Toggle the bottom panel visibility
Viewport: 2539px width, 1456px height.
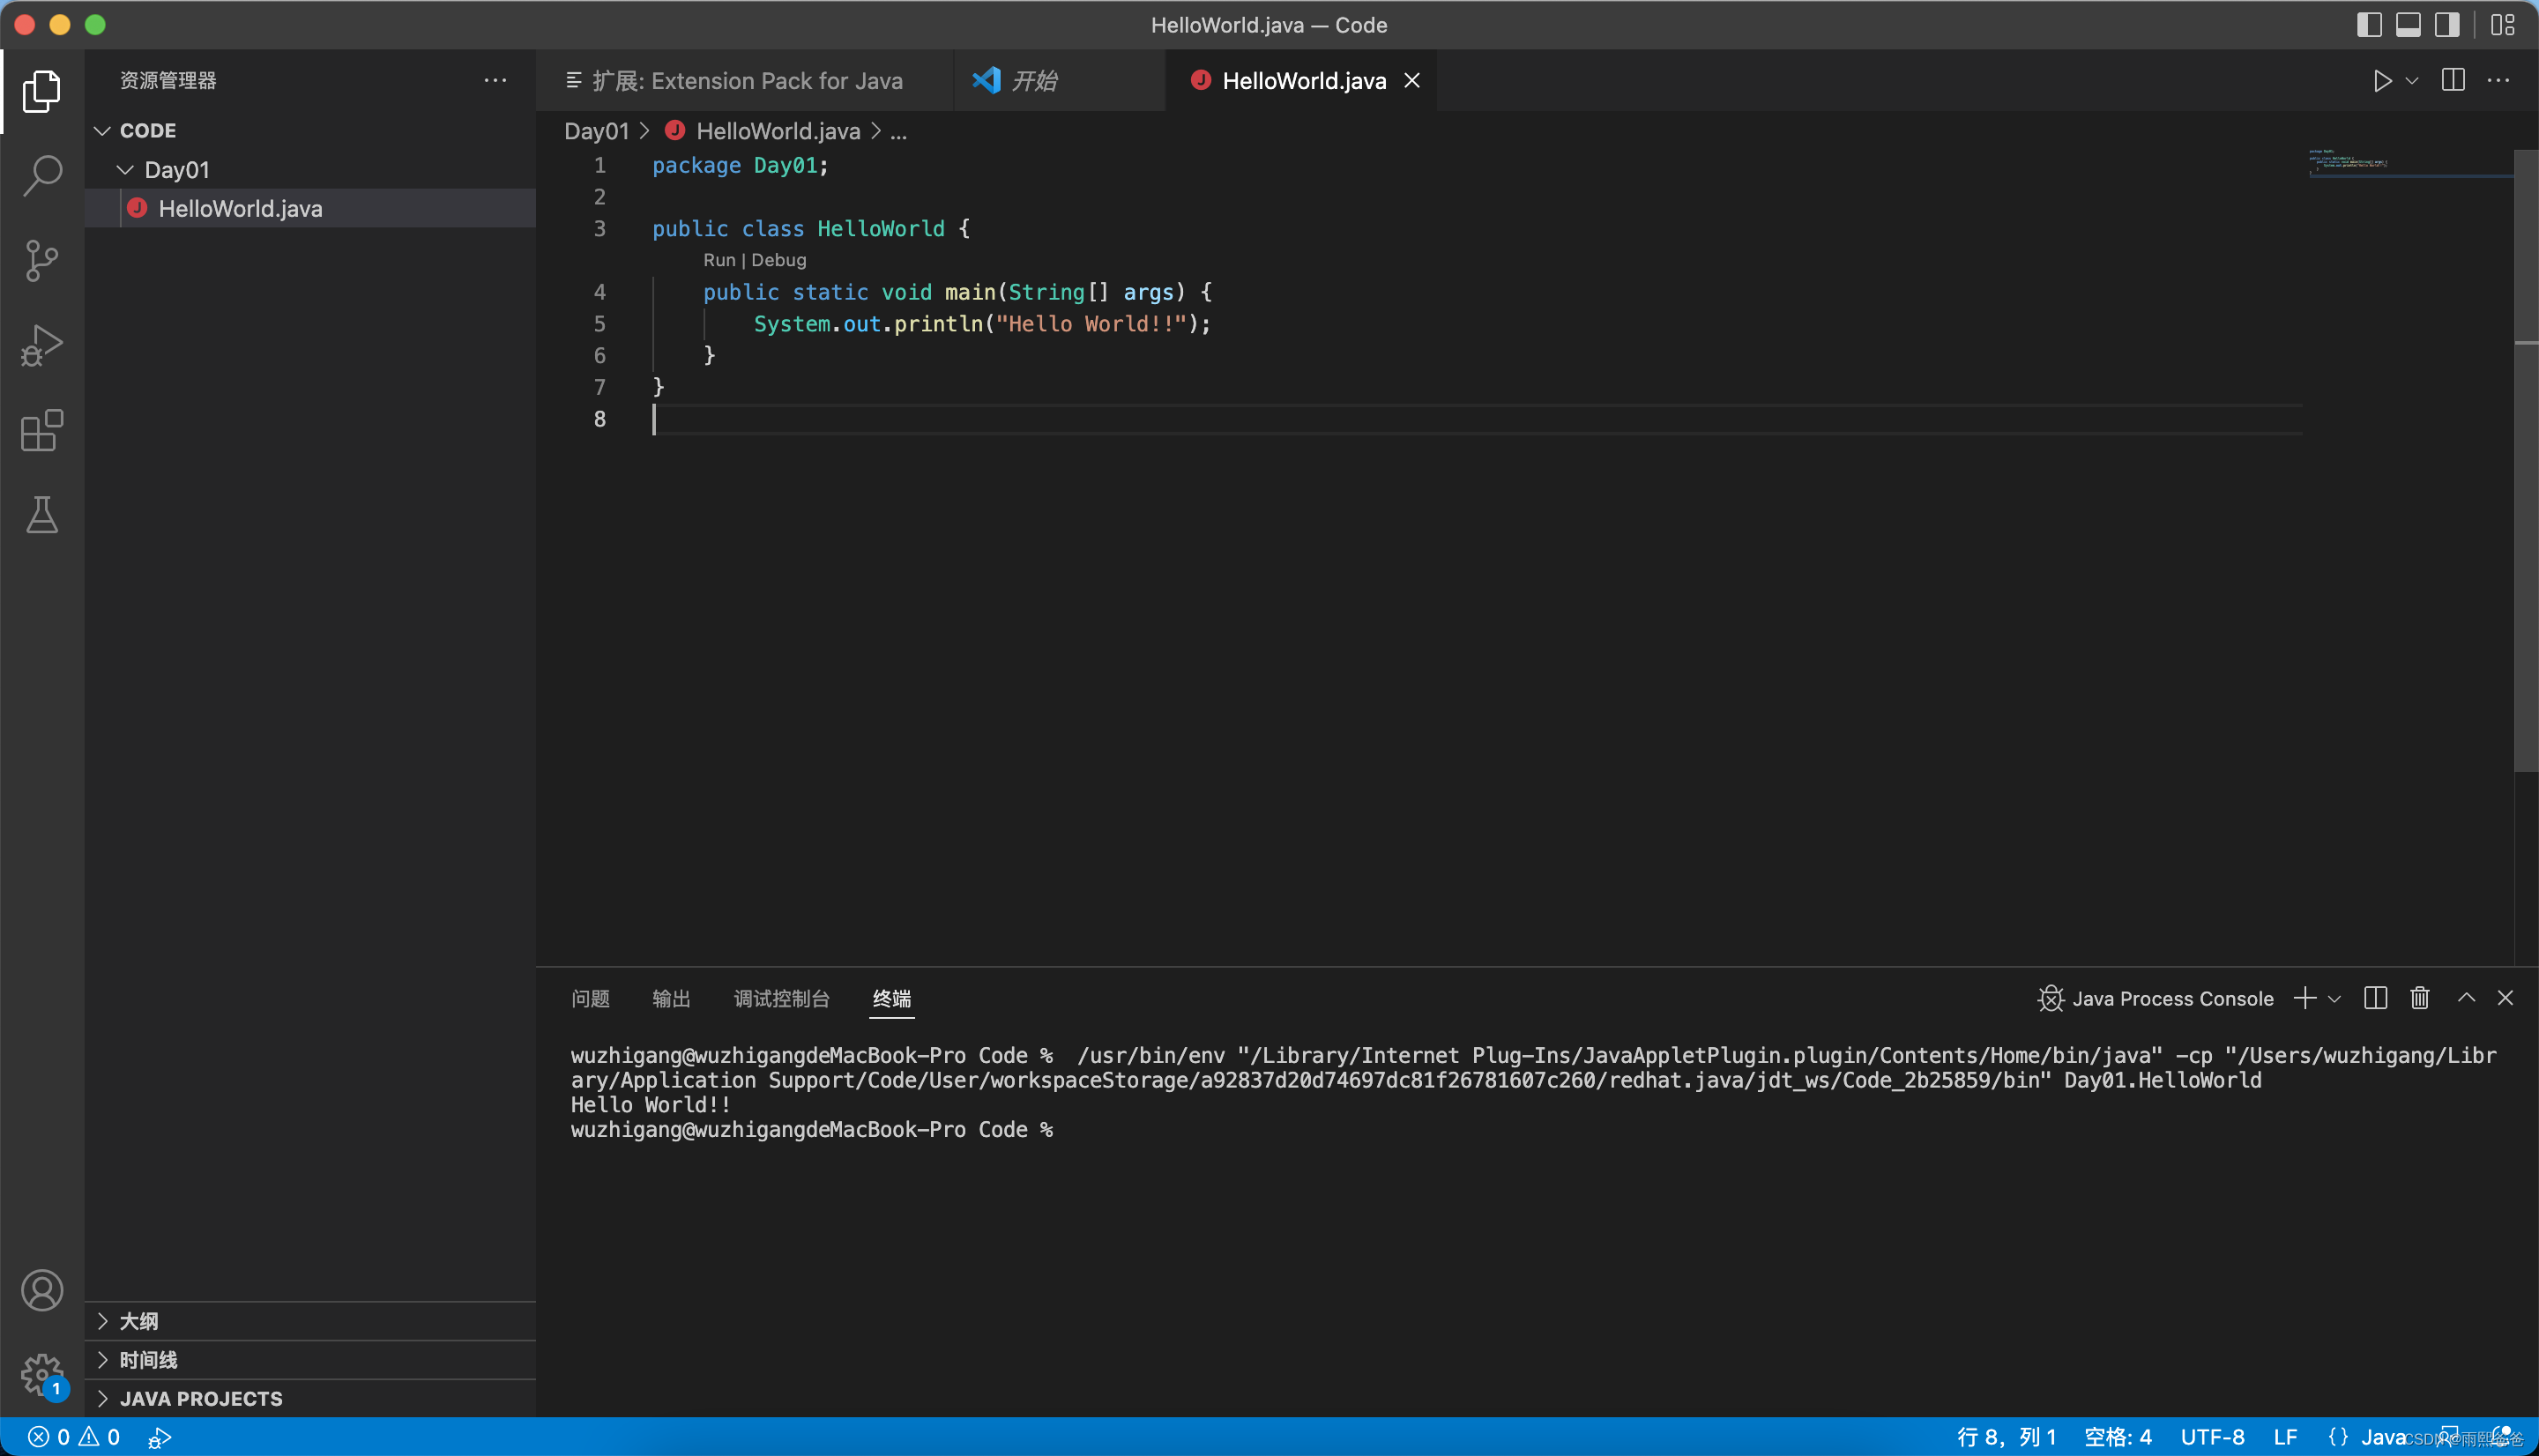point(2409,25)
